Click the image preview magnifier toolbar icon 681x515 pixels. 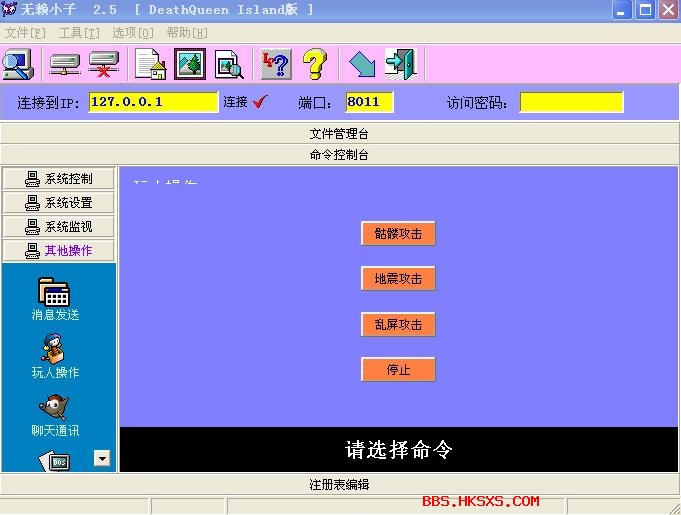coord(229,64)
